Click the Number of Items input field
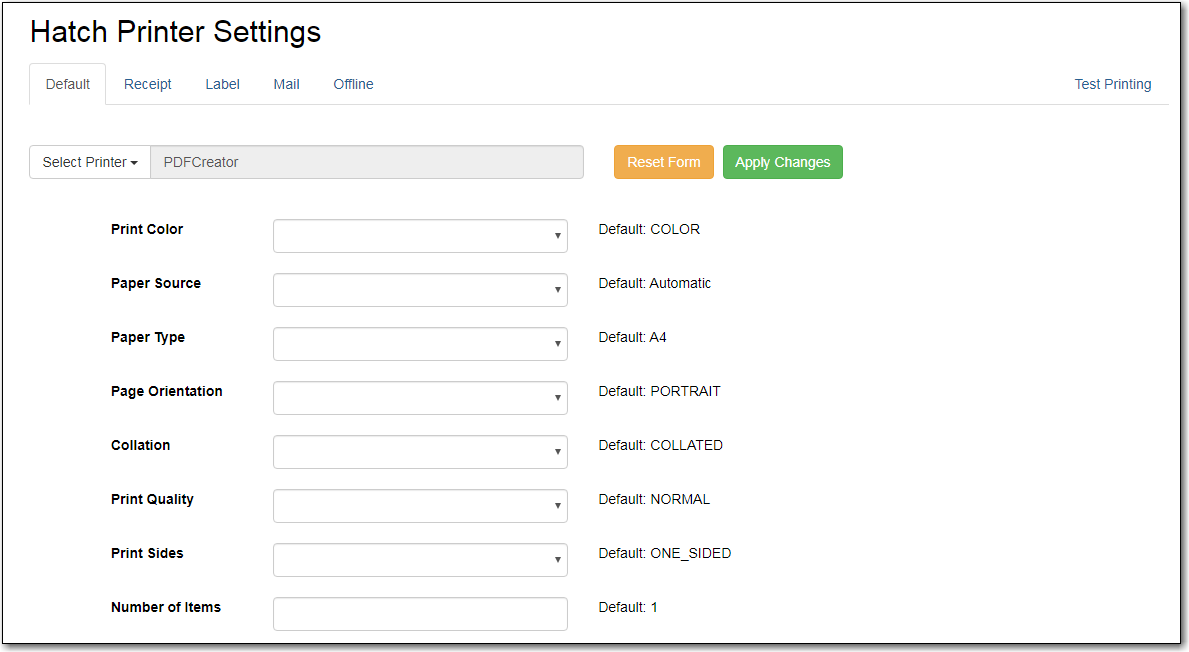This screenshot has width=1189, height=652. 420,614
